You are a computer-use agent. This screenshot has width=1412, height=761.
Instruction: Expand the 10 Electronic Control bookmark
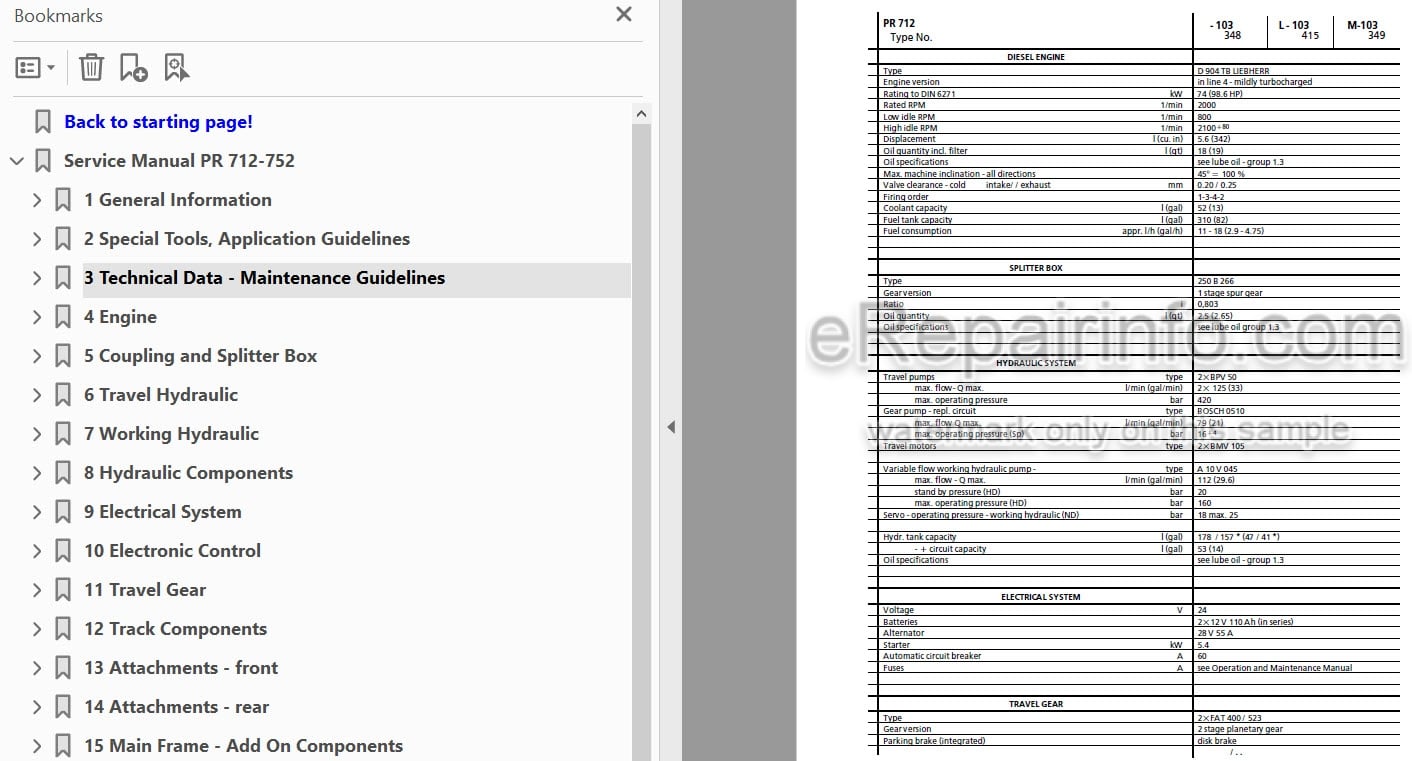[x=37, y=551]
